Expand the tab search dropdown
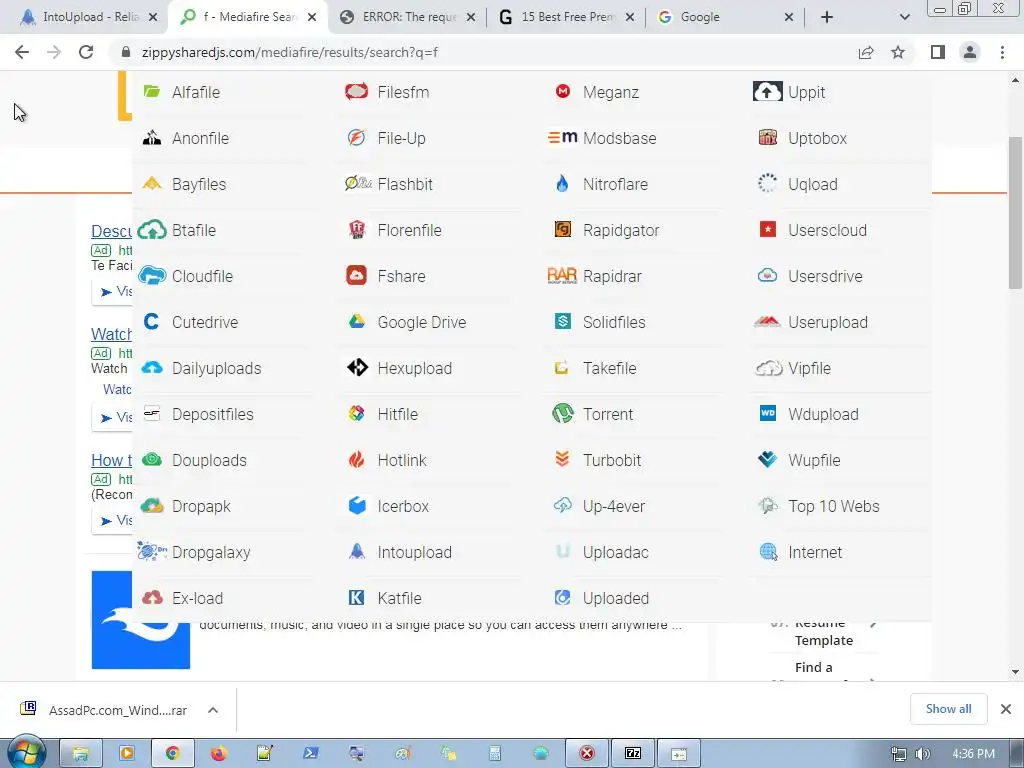The height and width of the screenshot is (768, 1024). click(x=904, y=17)
